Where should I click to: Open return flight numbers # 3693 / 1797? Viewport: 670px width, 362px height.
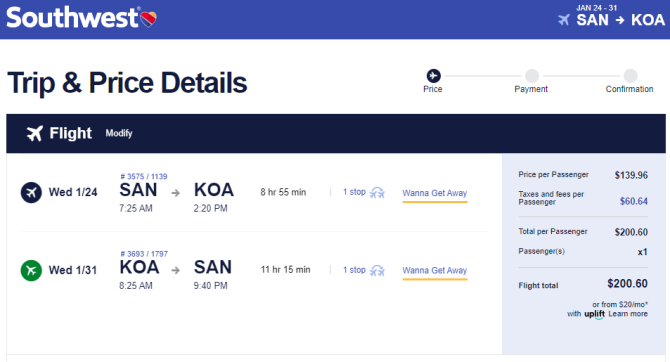coord(144,253)
